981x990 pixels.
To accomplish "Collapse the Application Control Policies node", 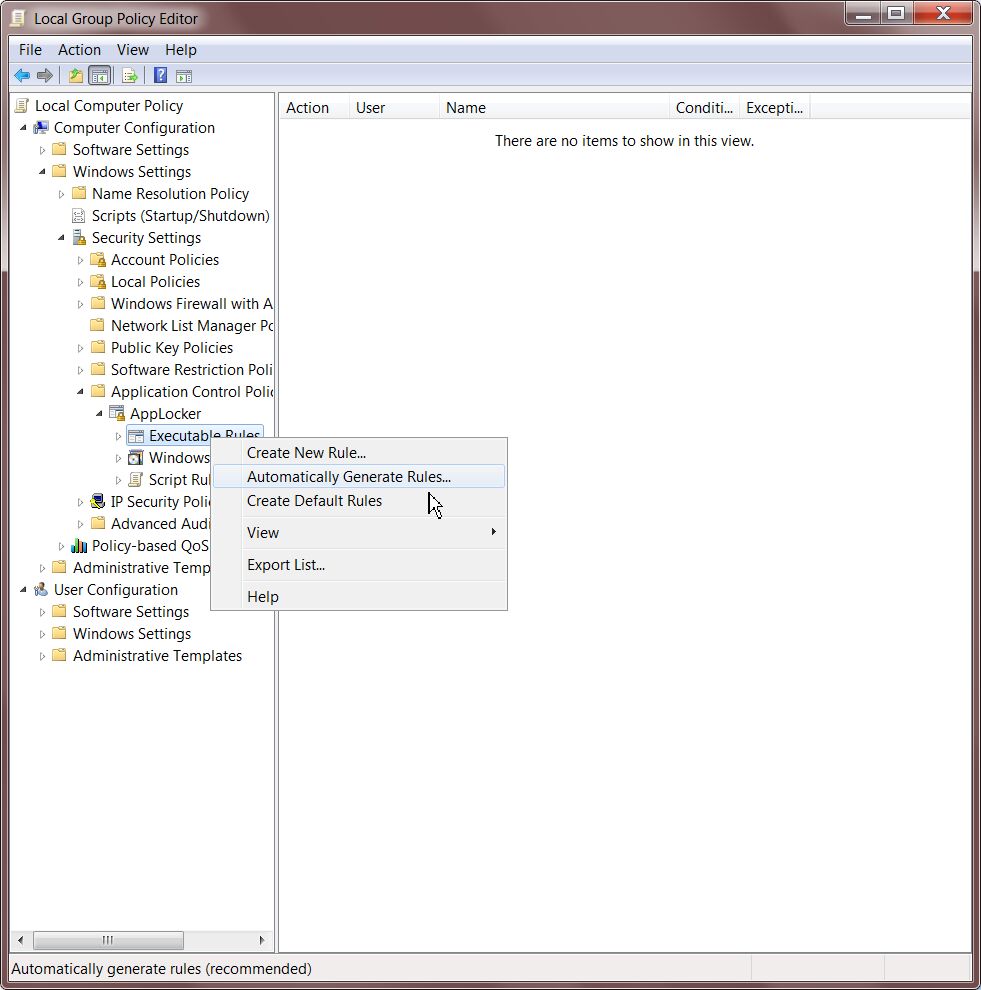I will click(x=80, y=392).
